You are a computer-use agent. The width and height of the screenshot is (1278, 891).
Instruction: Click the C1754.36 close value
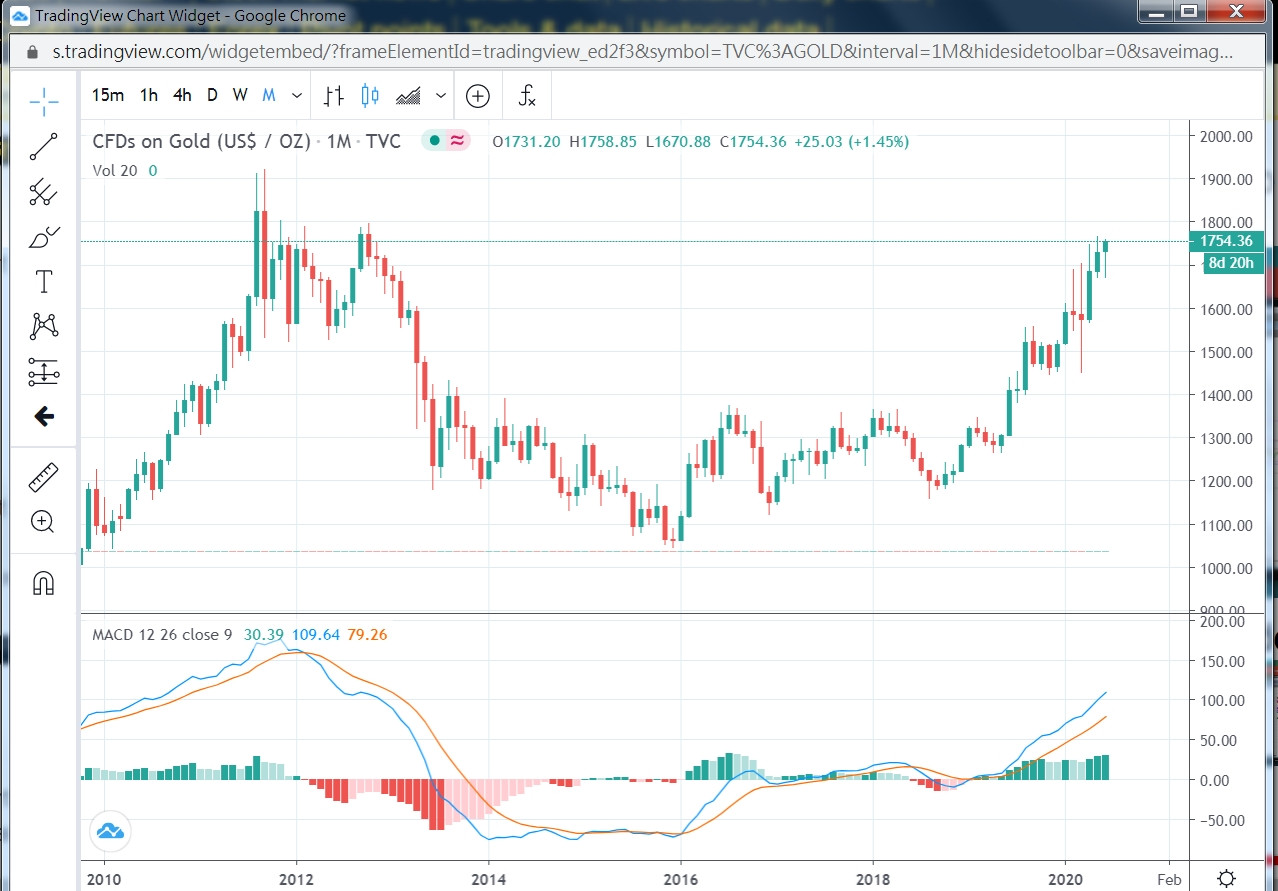click(753, 142)
